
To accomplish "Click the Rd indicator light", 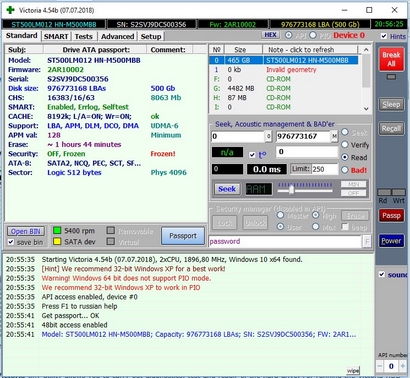I will point(384,192).
